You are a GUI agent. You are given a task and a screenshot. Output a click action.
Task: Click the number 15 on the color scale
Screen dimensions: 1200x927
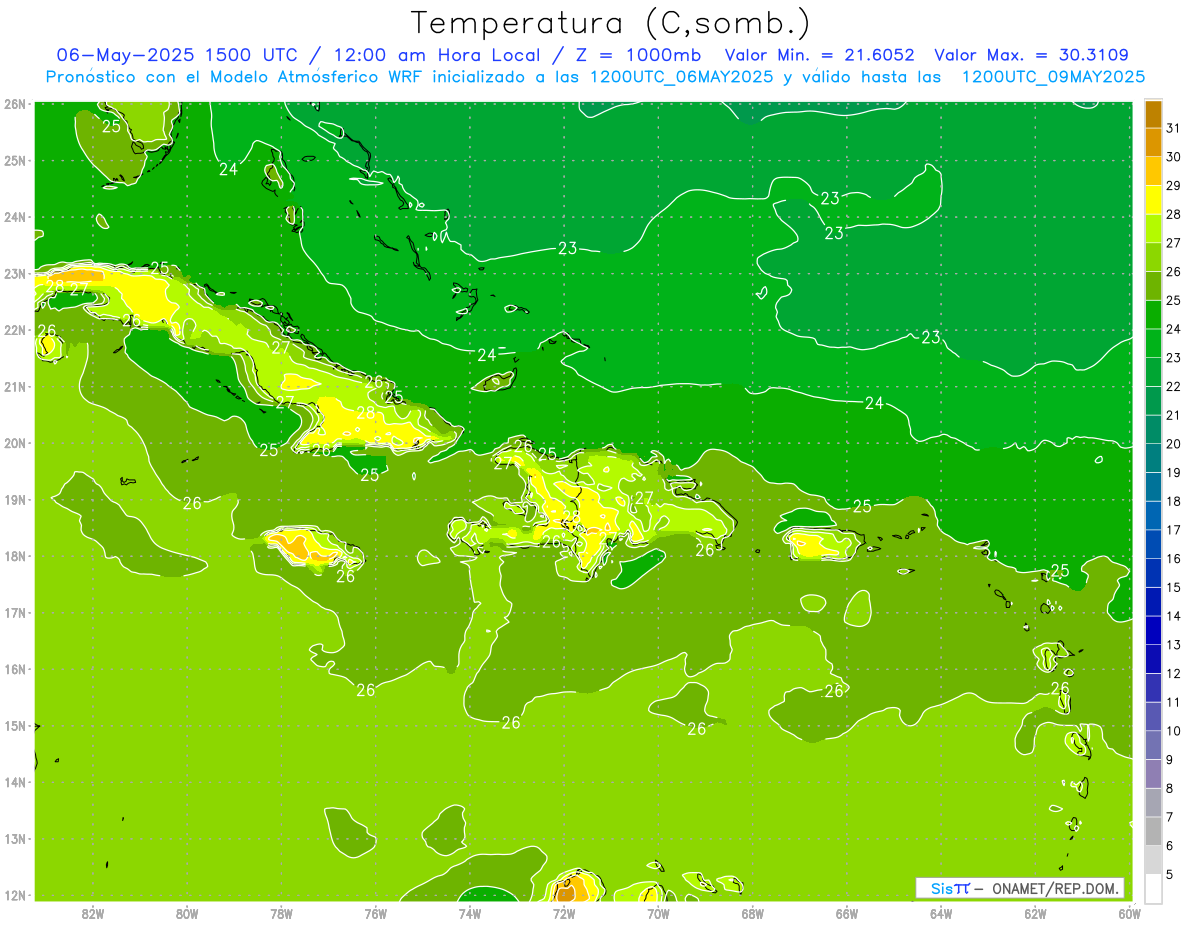(1173, 588)
